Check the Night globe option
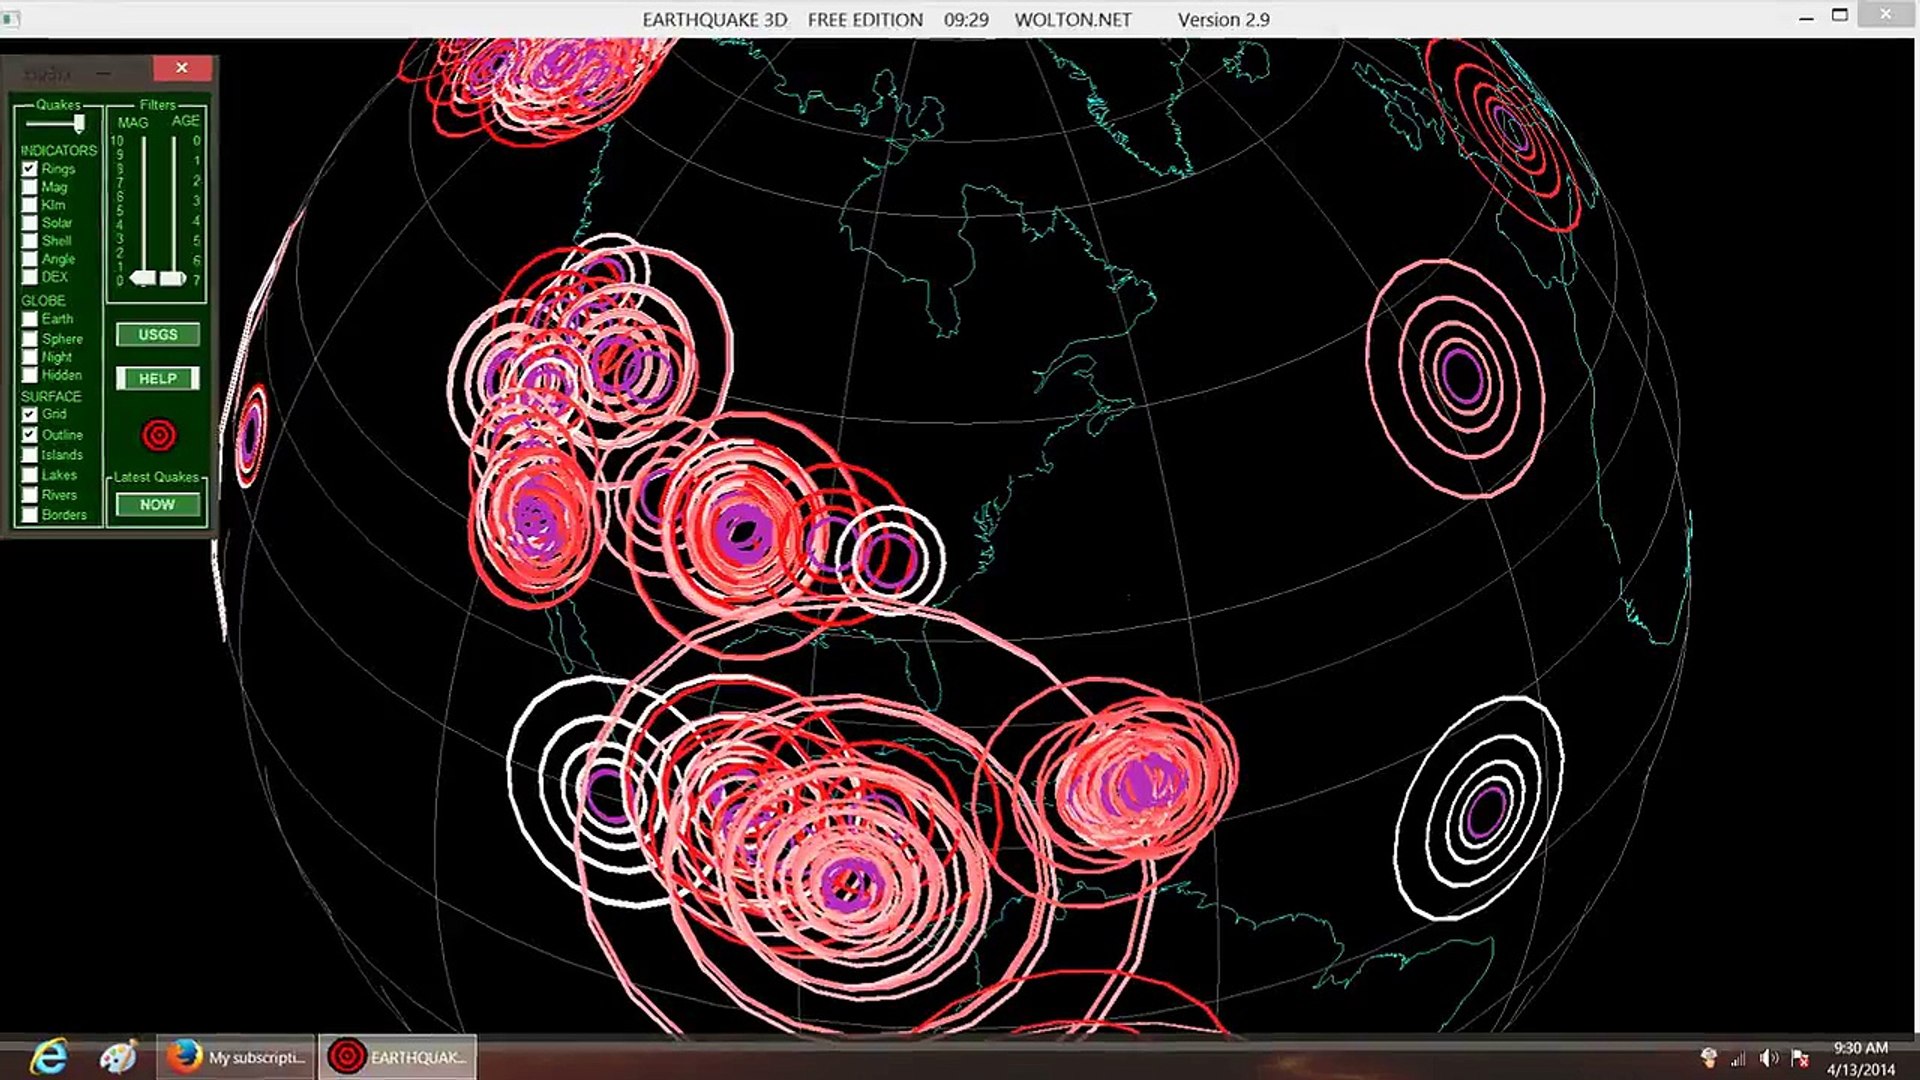The height and width of the screenshot is (1080, 1920). click(x=30, y=357)
